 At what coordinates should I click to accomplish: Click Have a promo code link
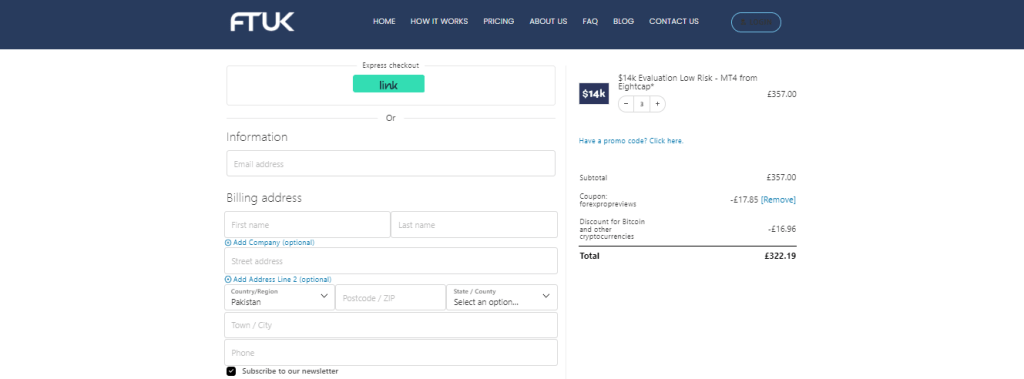[x=631, y=140]
